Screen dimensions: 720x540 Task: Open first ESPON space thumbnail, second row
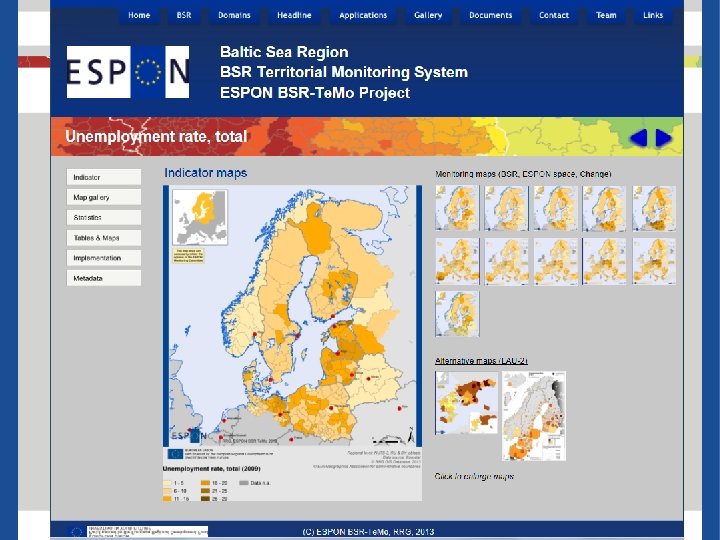coord(457,261)
